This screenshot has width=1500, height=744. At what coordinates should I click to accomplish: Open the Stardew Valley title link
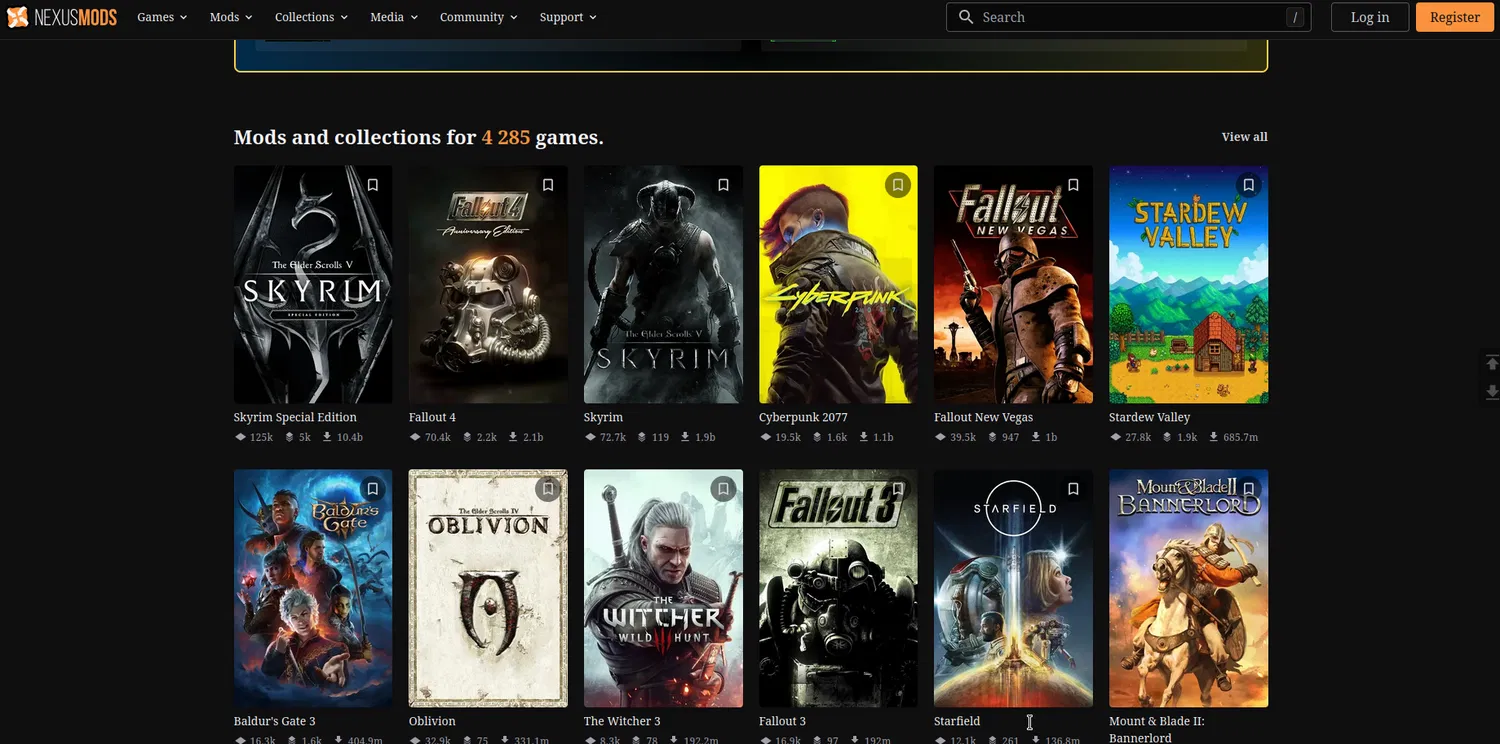point(1150,417)
